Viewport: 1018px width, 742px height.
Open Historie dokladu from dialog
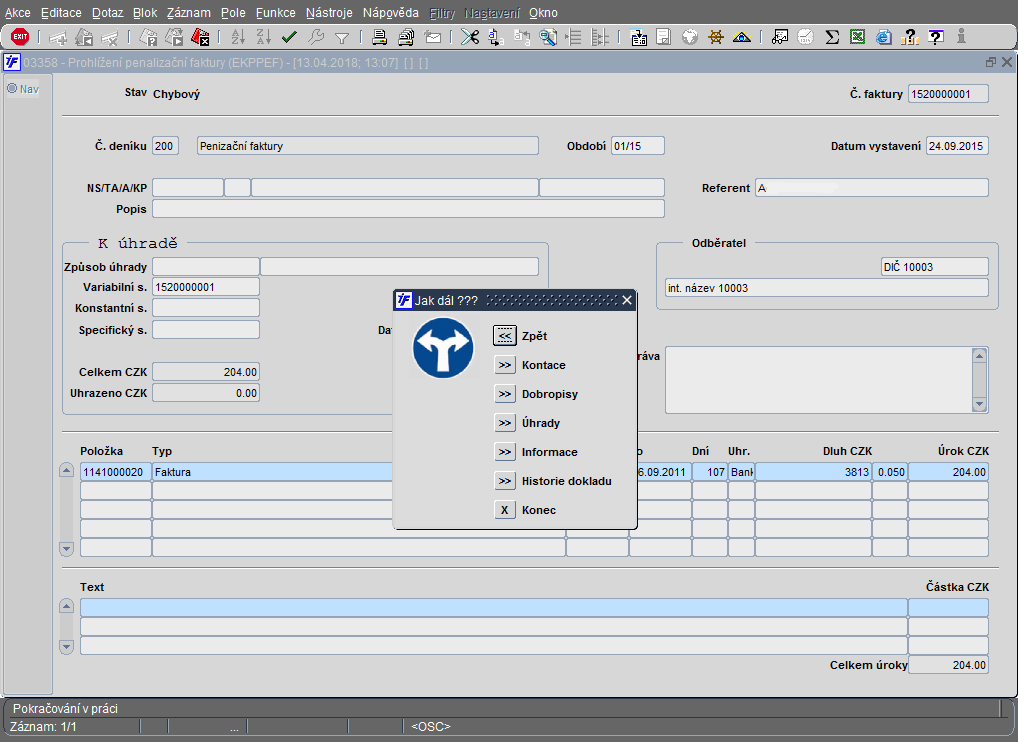(505, 481)
